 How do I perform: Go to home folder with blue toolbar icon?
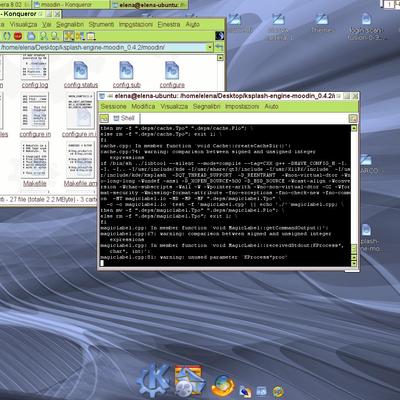31,36
